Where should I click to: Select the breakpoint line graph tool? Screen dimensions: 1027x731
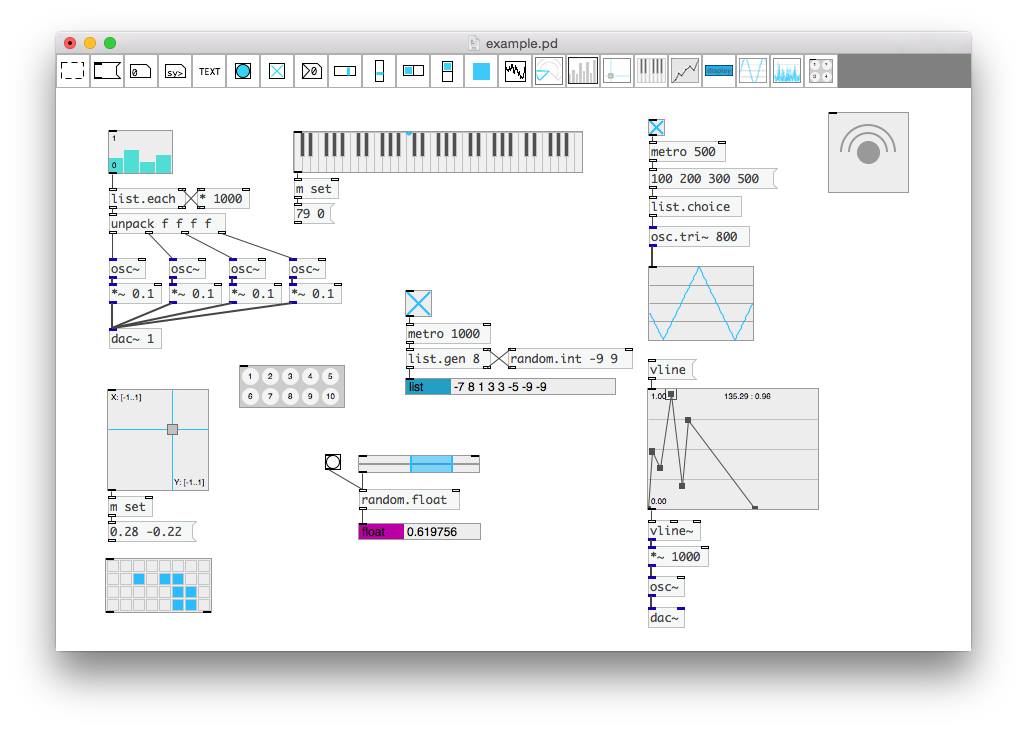coord(685,71)
